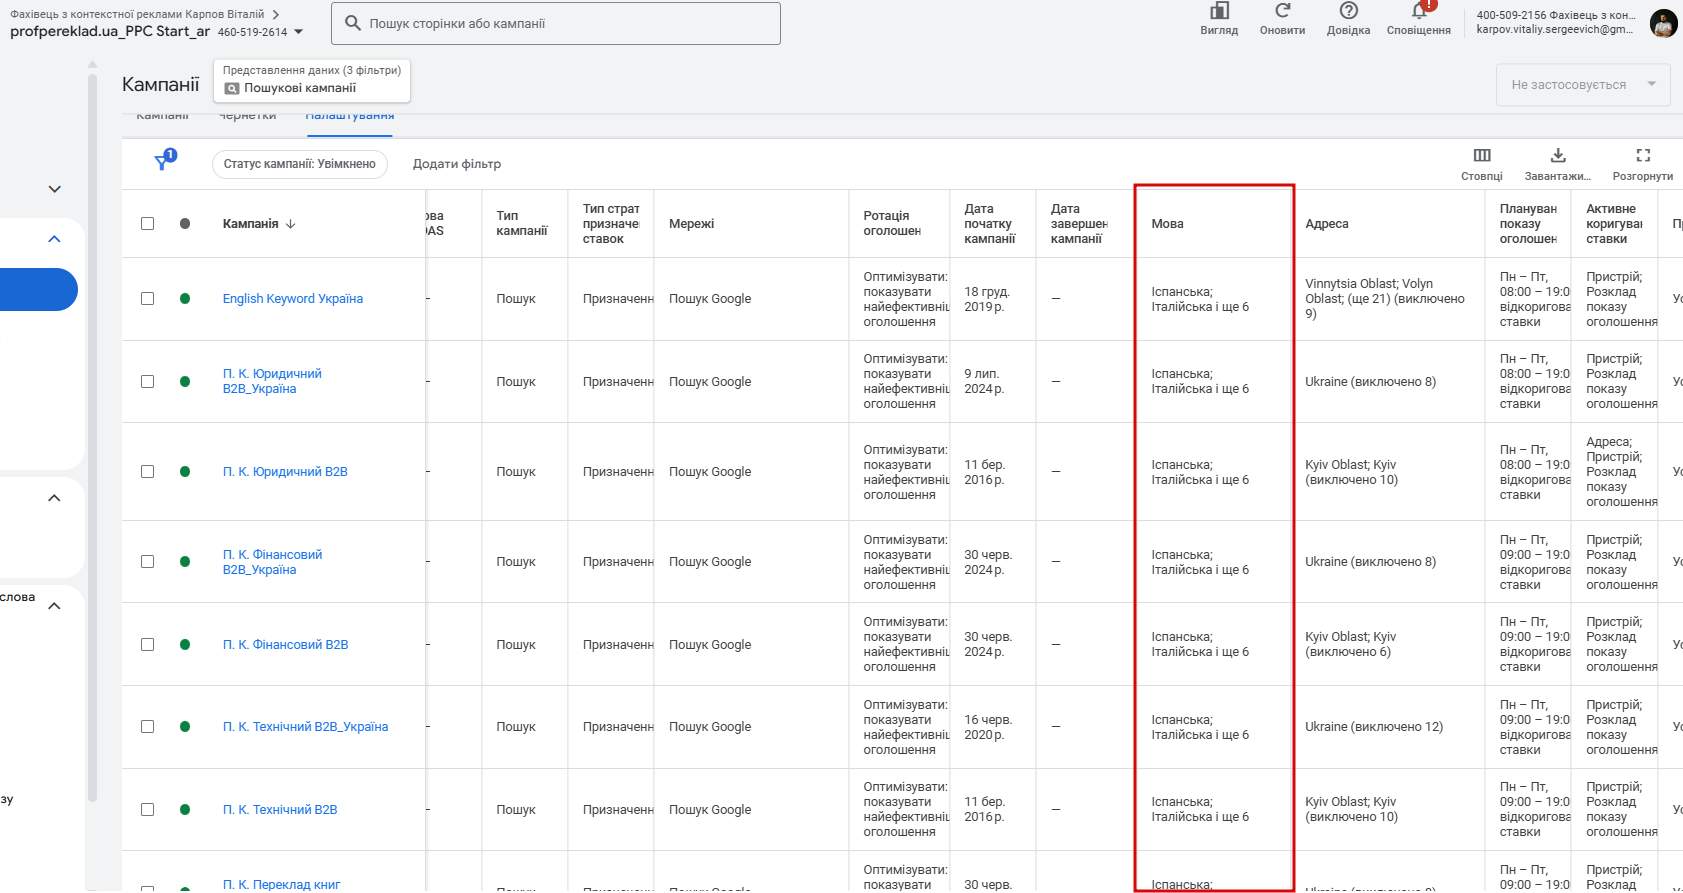This screenshot has height=893, width=1683.
Task: Collapse sidebar section below the blue highlighted item
Action: click(x=55, y=498)
